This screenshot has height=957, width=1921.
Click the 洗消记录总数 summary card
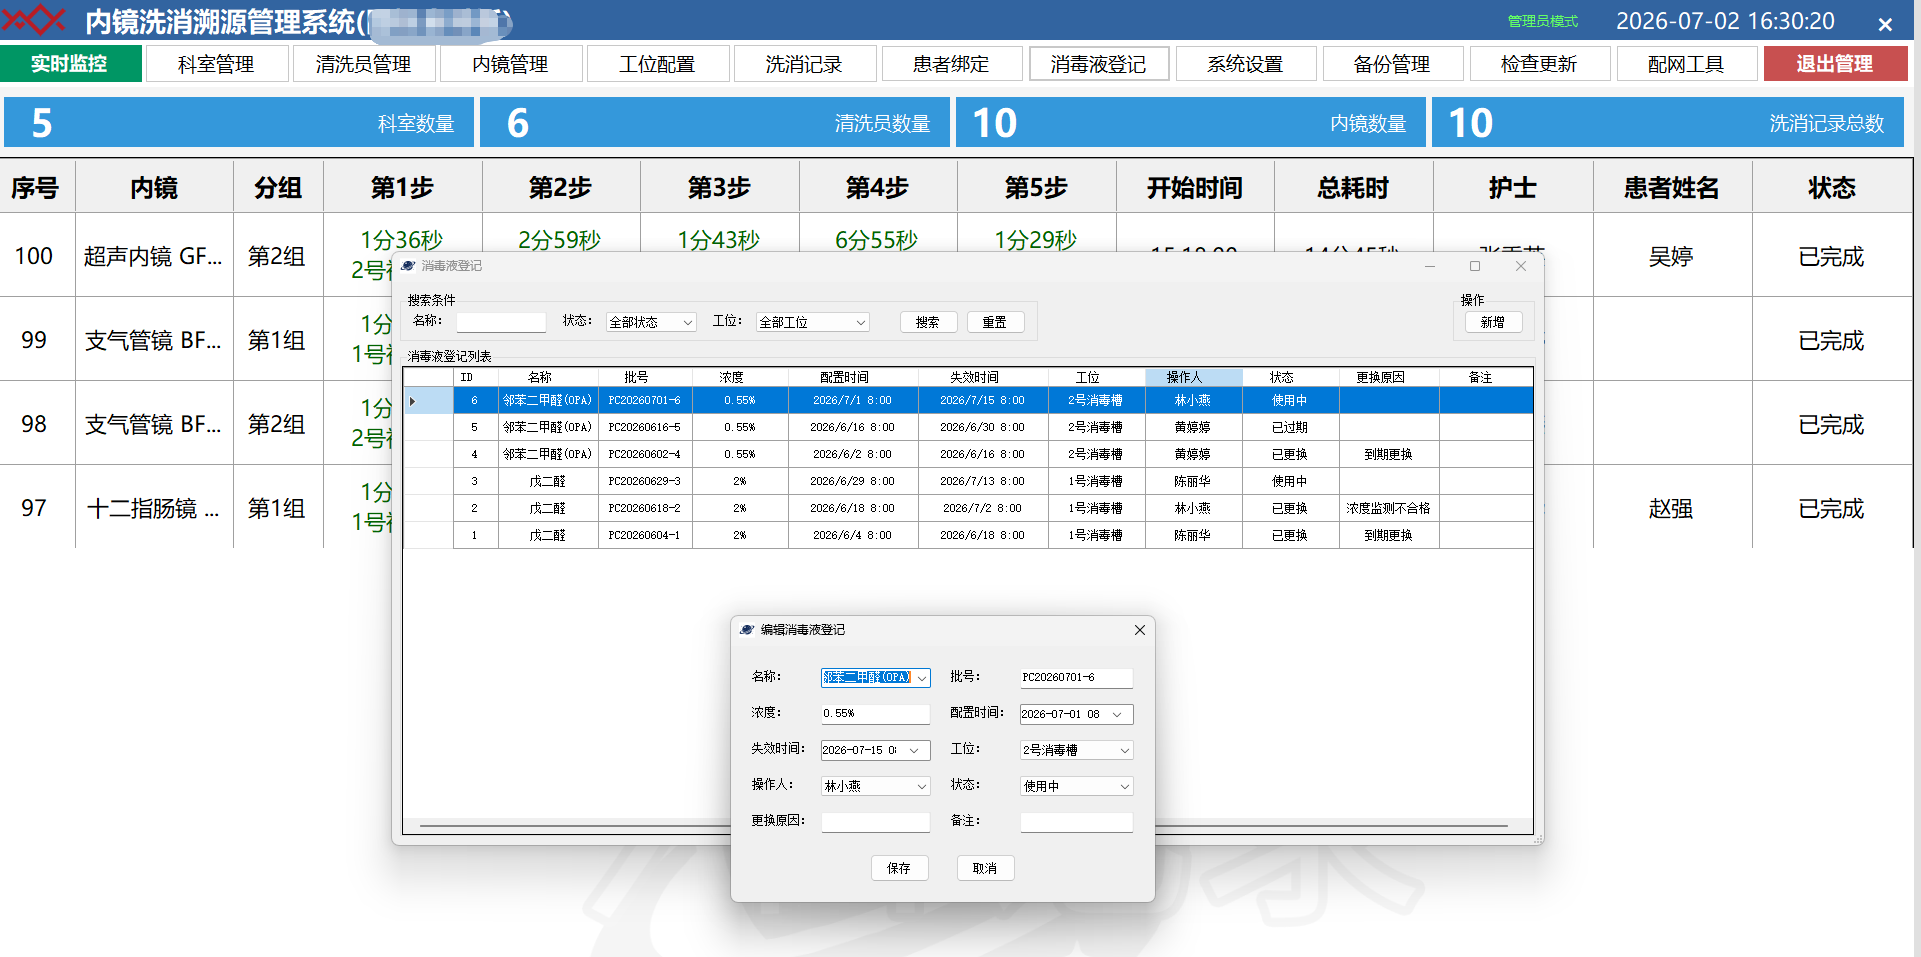click(x=1668, y=123)
